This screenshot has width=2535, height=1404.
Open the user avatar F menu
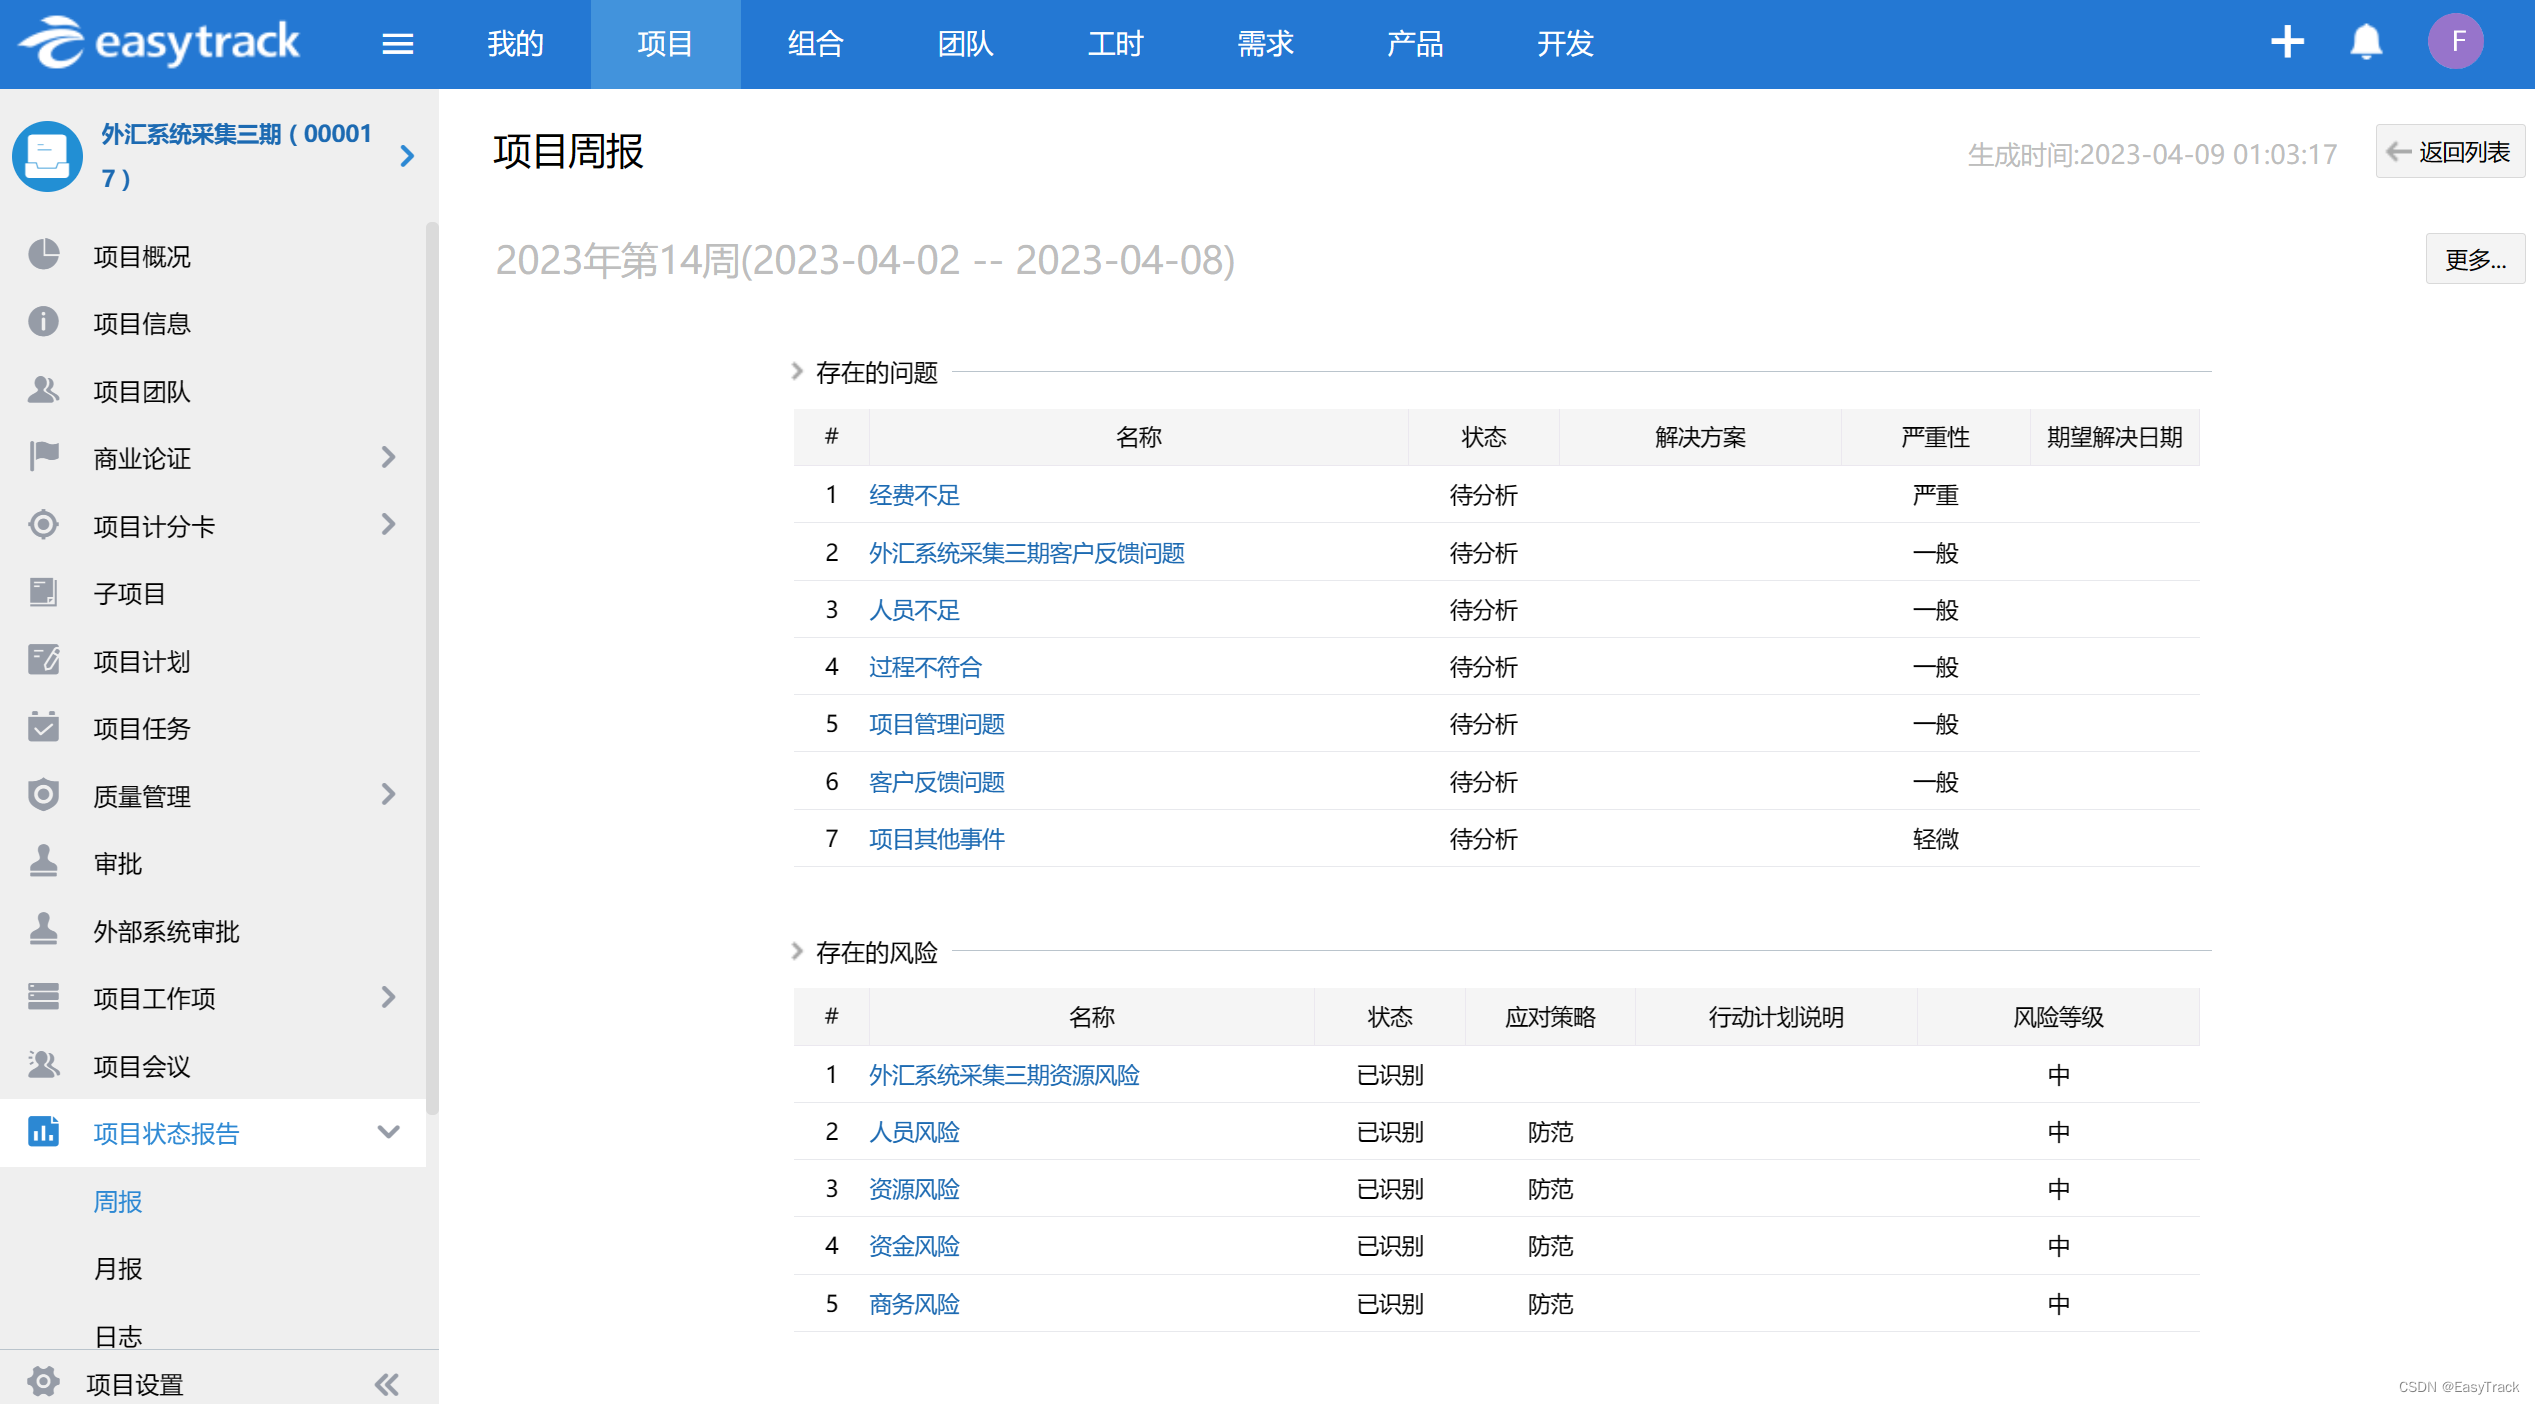pos(2456,42)
